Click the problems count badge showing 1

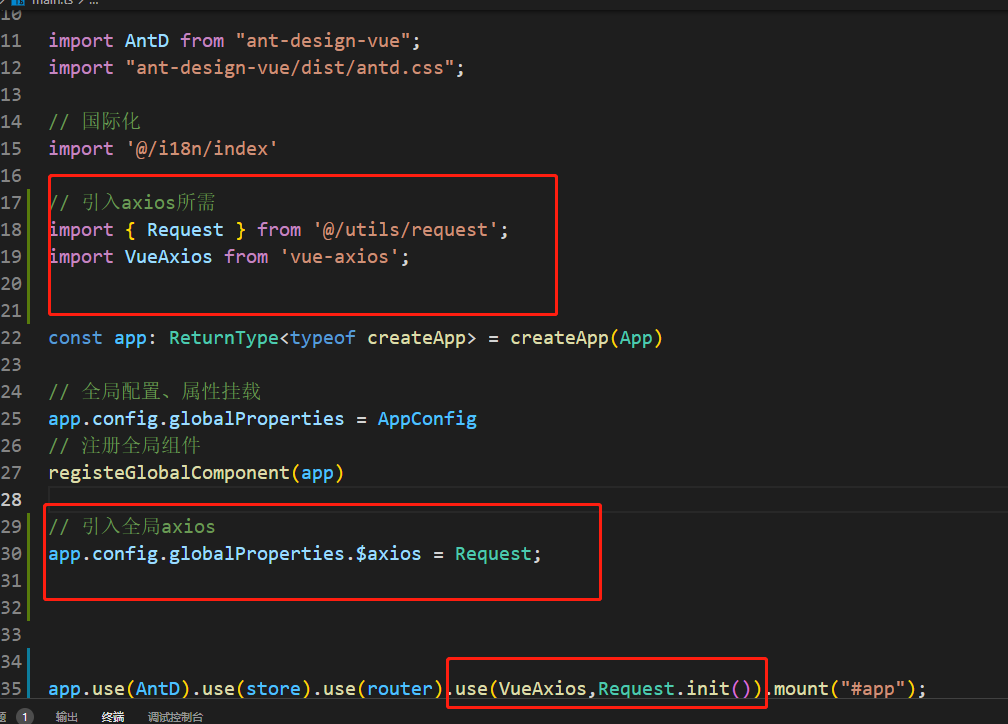pos(23,716)
